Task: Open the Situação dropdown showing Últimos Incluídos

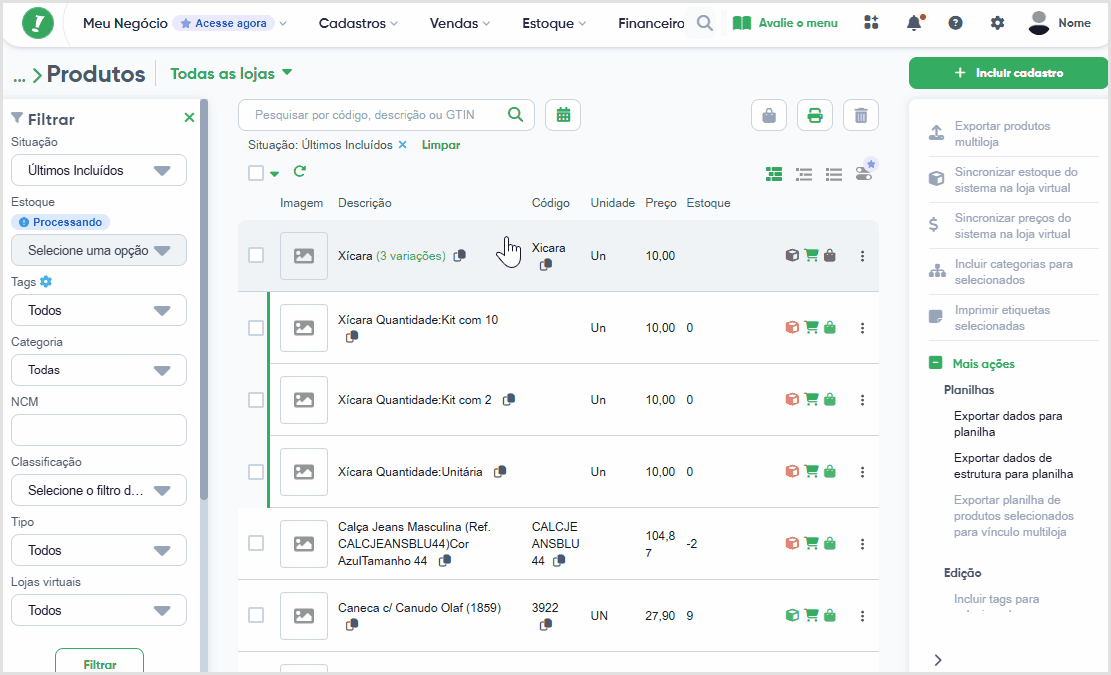Action: [98, 170]
